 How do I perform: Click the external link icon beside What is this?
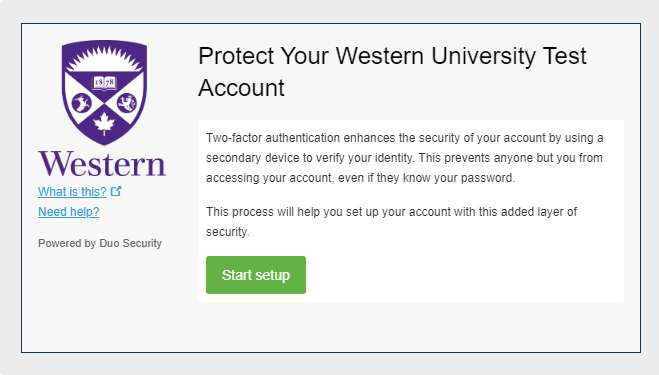click(x=116, y=191)
